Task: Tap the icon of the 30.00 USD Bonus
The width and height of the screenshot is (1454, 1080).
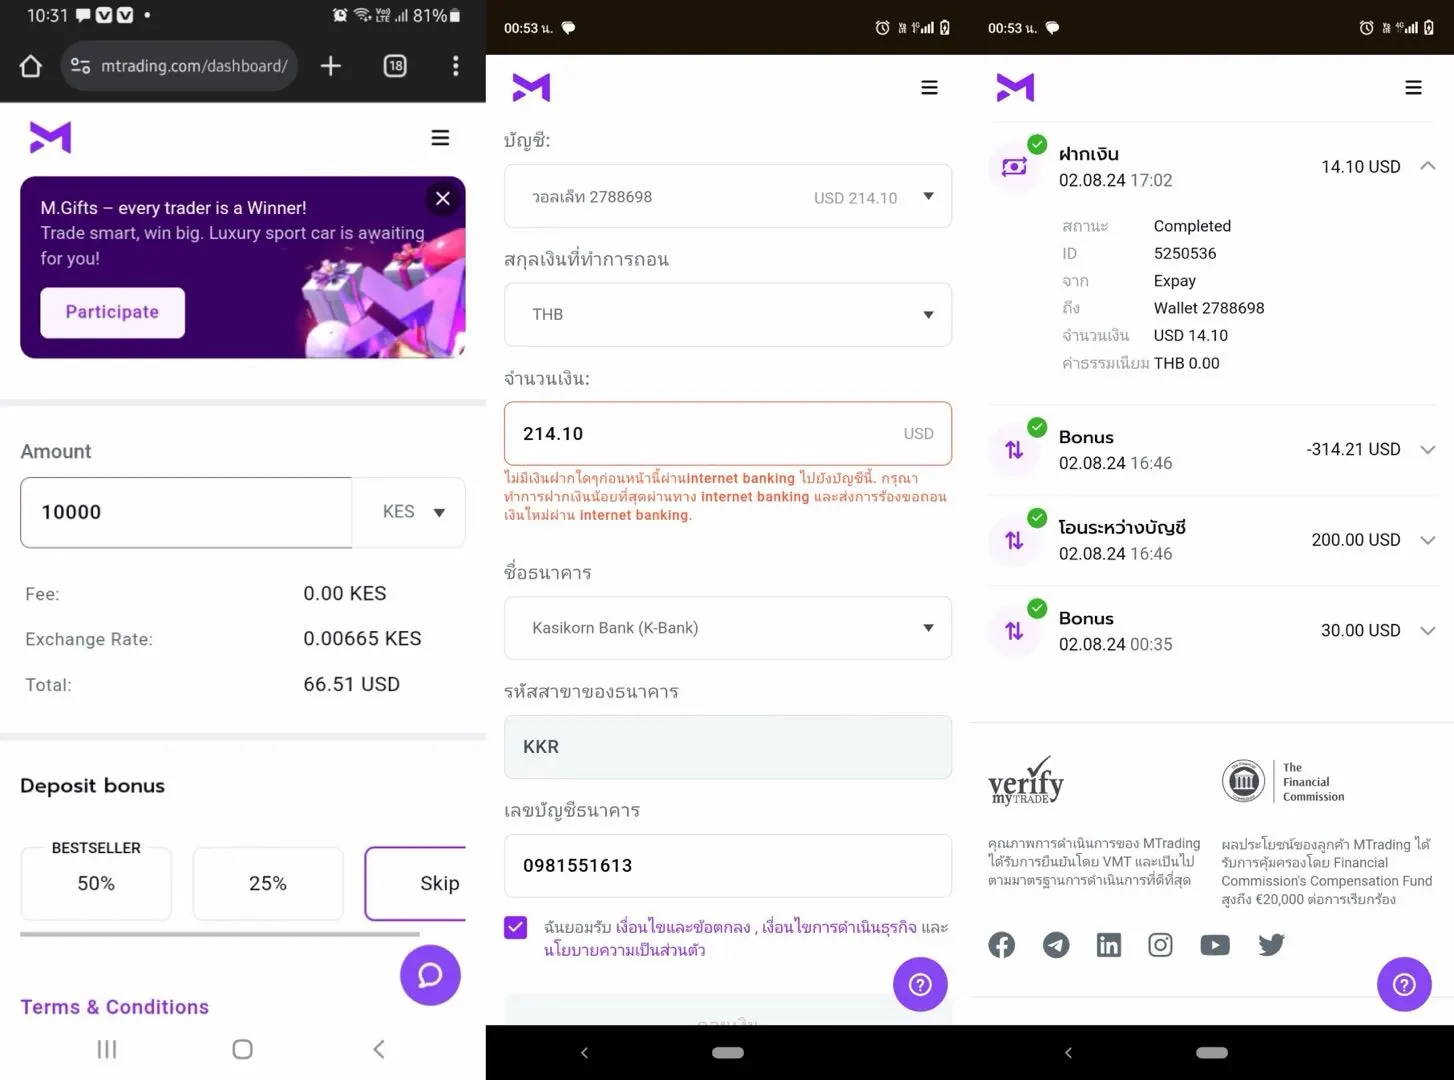Action: point(1014,631)
